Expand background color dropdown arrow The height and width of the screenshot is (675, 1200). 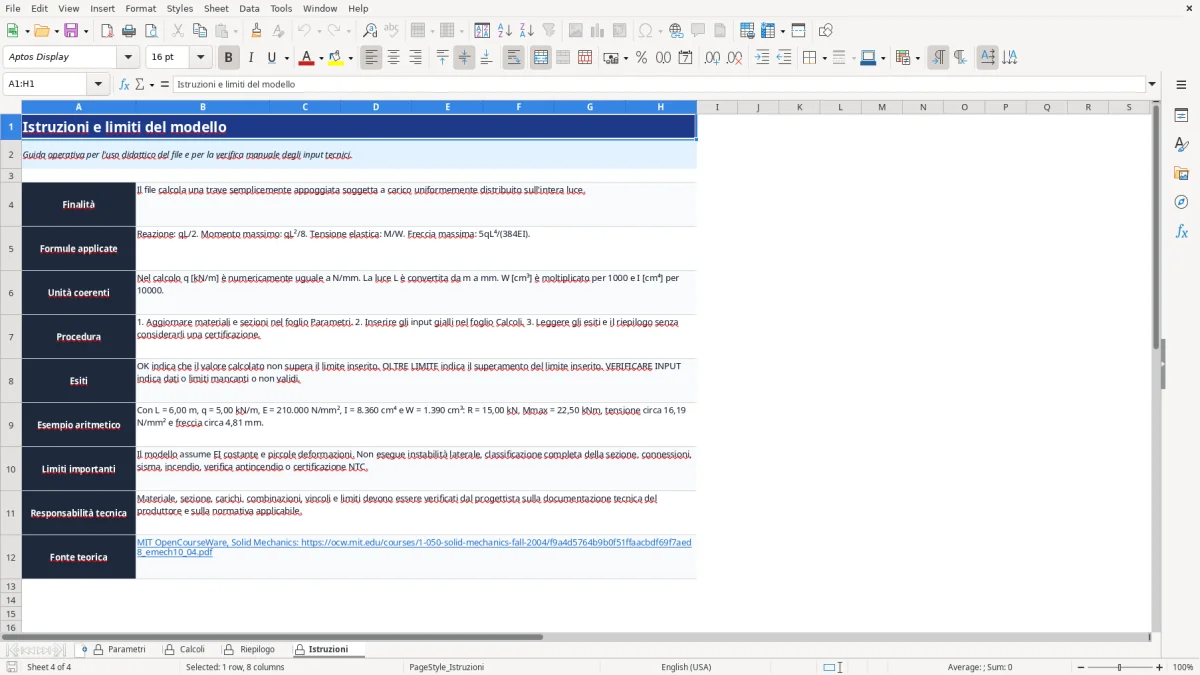[x=350, y=58]
